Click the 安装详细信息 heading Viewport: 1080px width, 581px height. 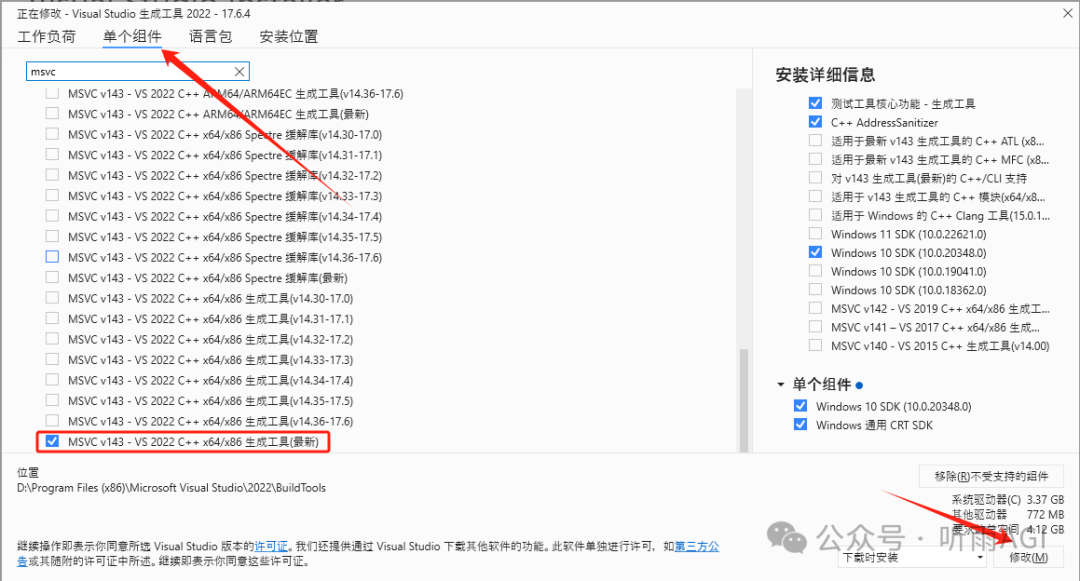point(825,74)
